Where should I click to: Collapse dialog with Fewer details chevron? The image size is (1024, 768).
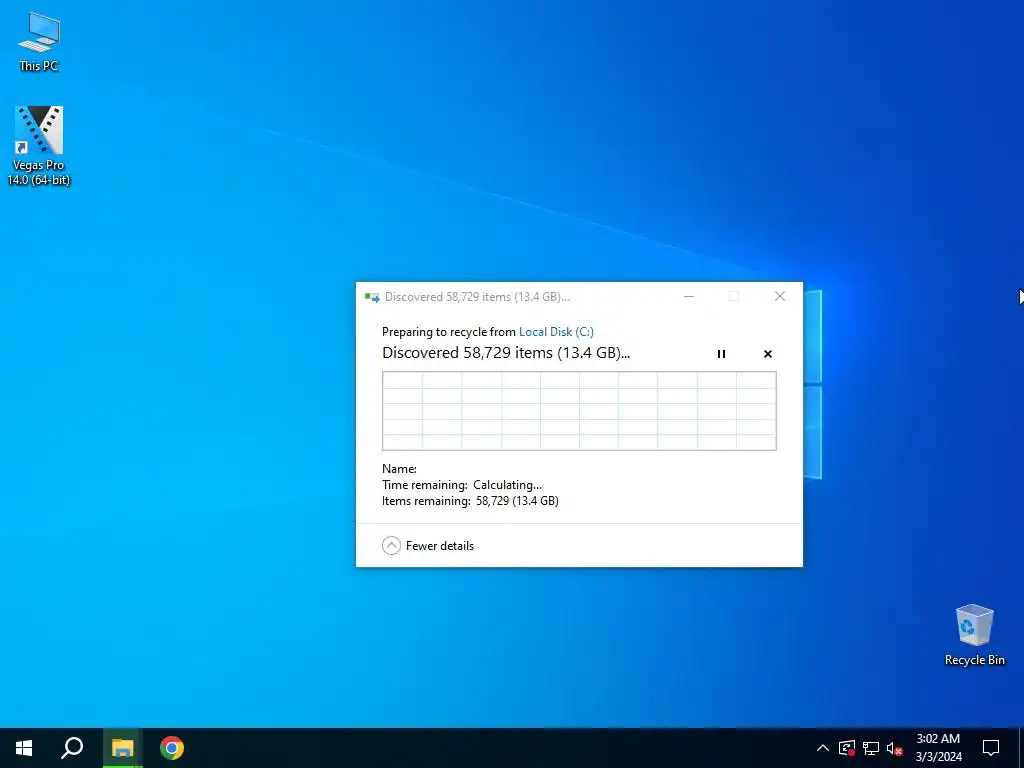(391, 545)
